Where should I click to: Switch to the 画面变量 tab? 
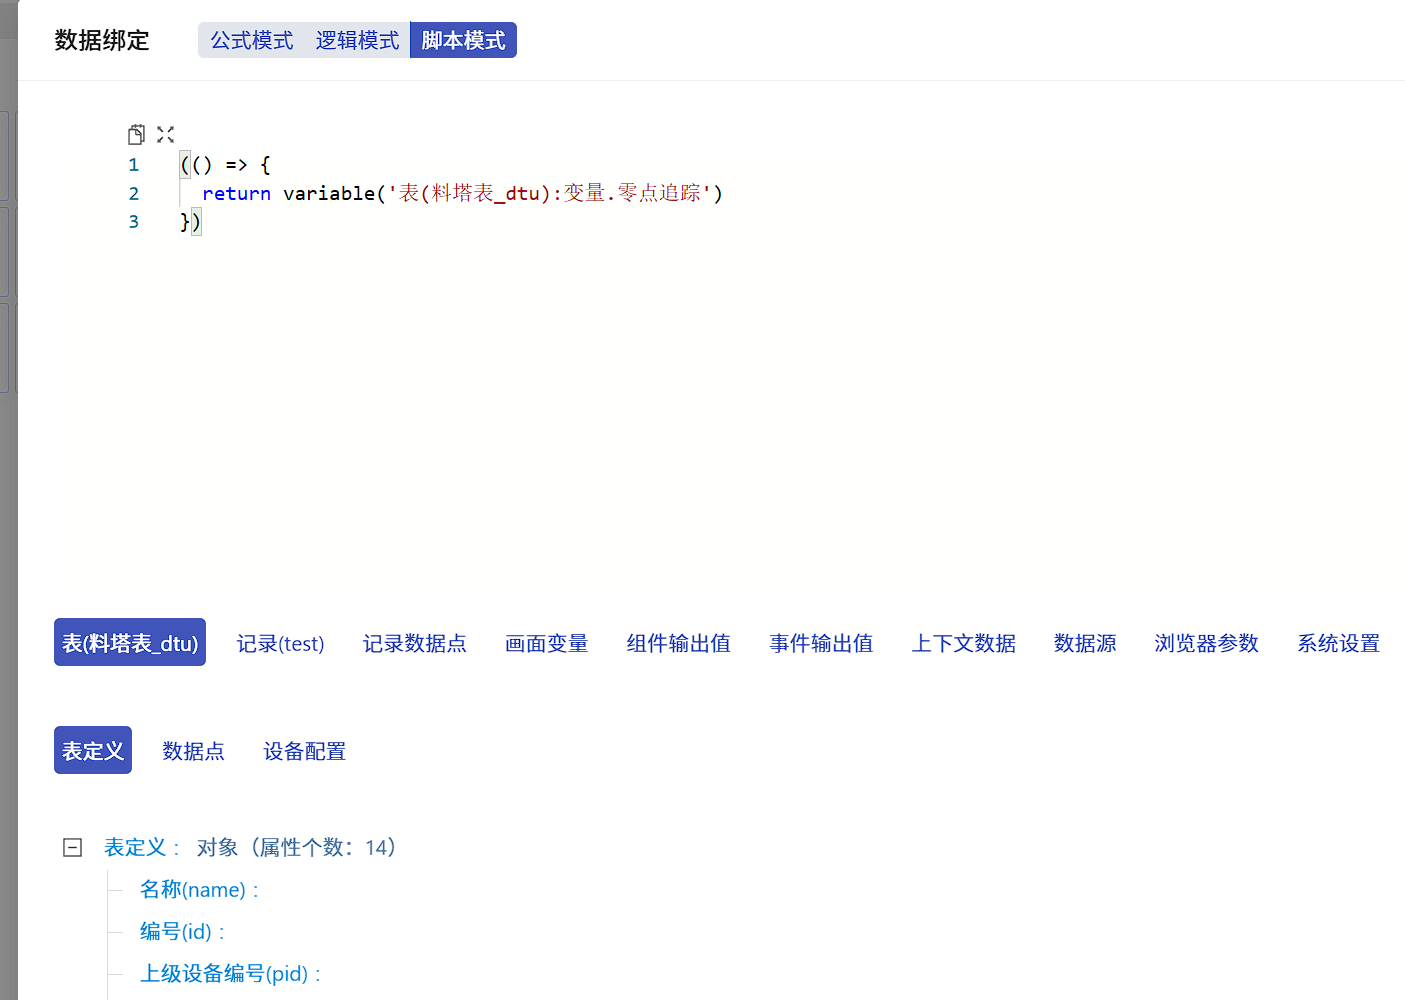tap(547, 643)
